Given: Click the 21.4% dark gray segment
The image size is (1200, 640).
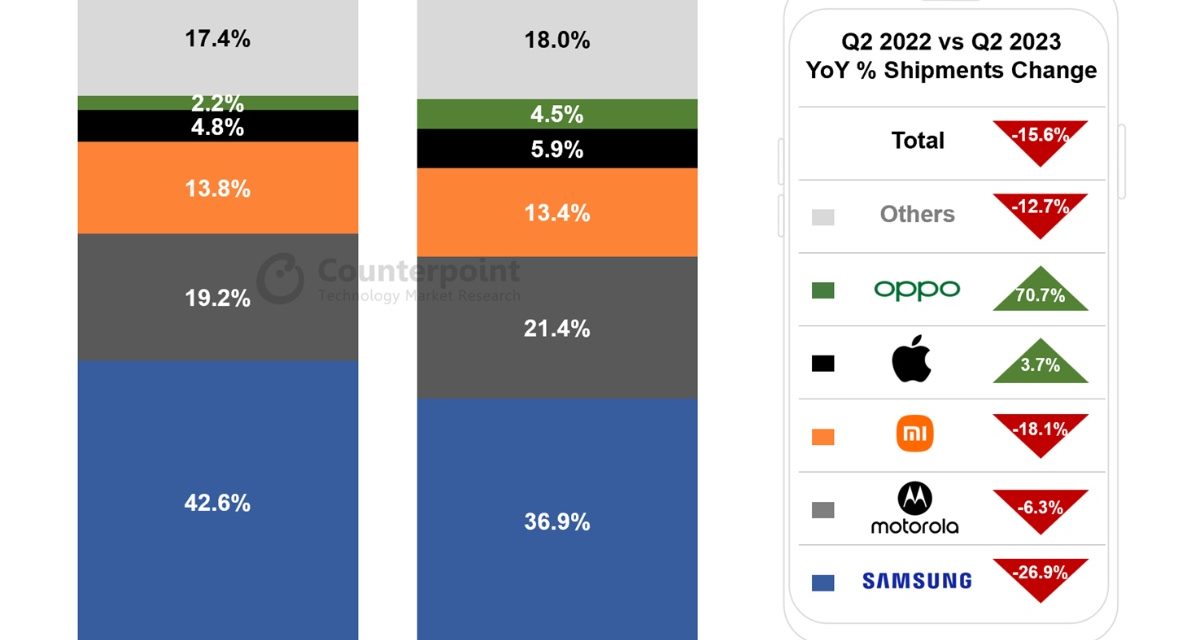Looking at the screenshot, I should tap(557, 328).
